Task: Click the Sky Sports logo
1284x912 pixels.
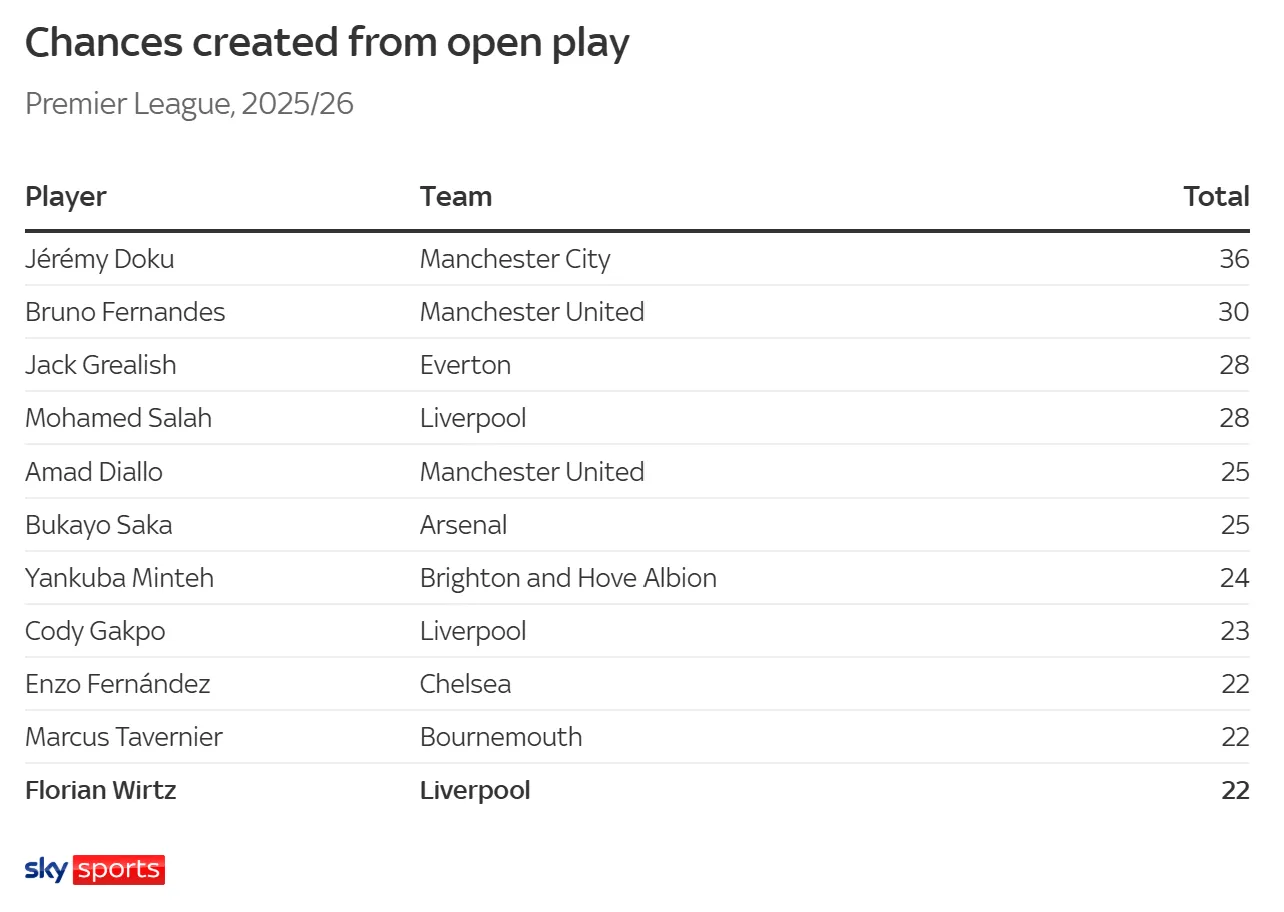Action: point(95,869)
